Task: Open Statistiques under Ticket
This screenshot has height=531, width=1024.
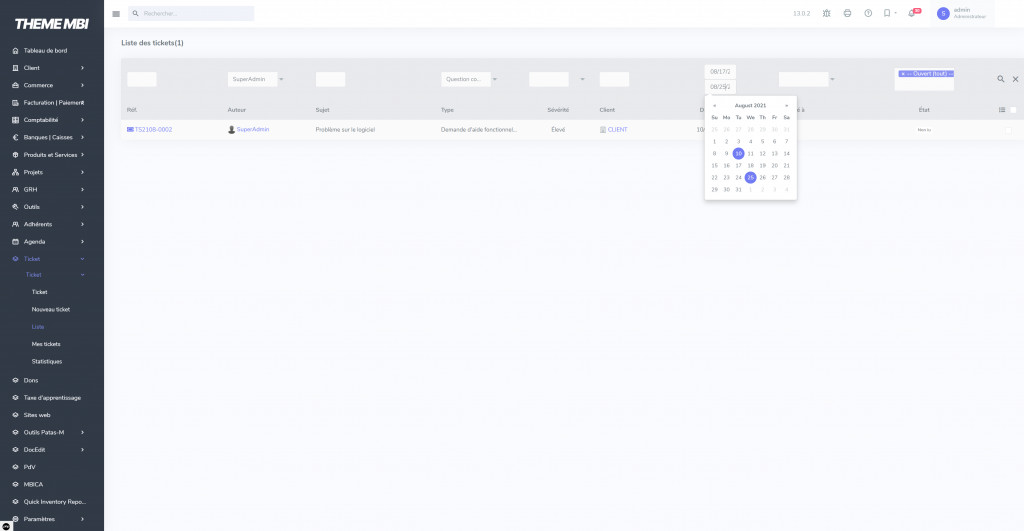Action: (x=47, y=362)
